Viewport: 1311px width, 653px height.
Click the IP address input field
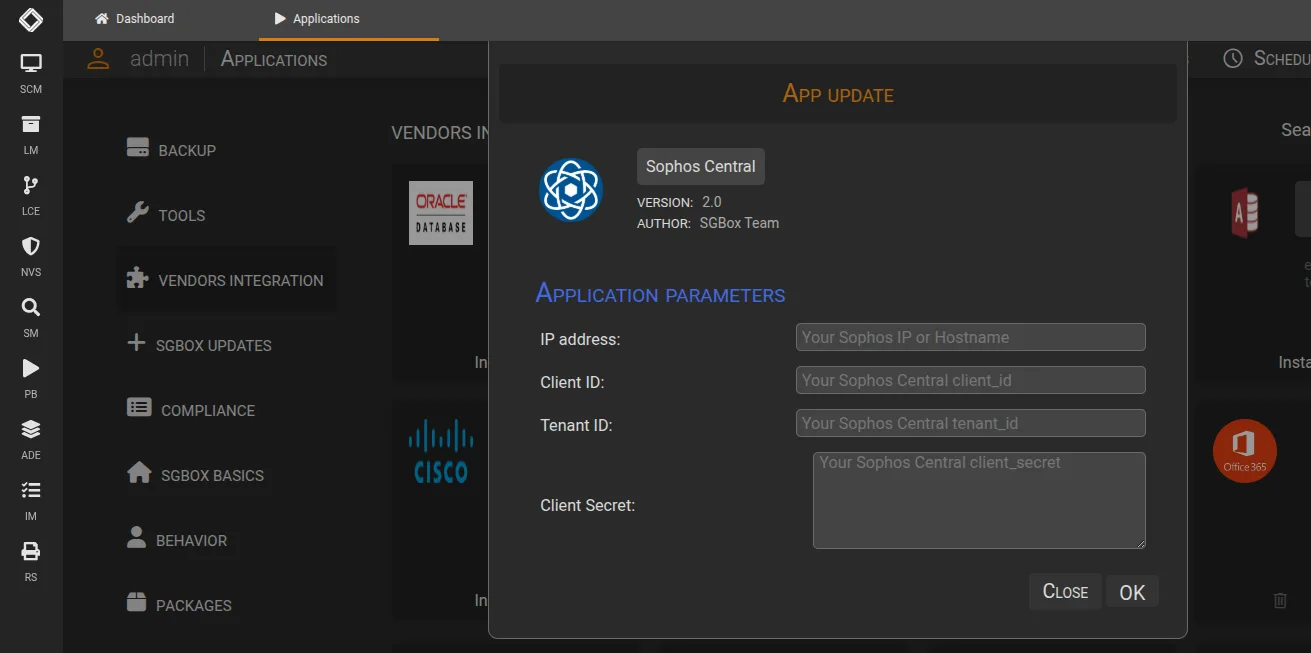(x=969, y=337)
